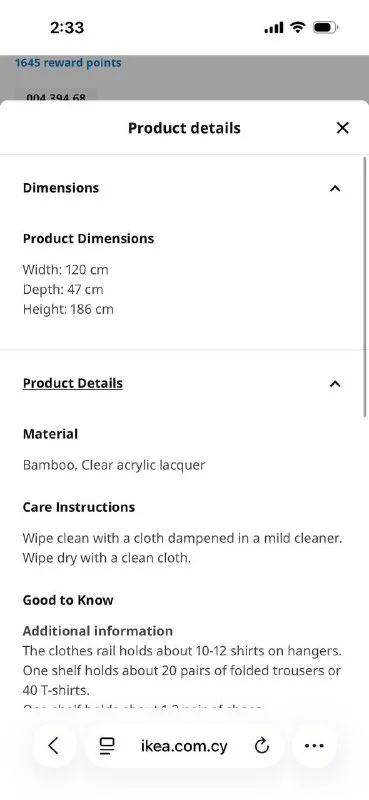Tap the 2:33 clock in status bar
Viewport: 369px width, 800px height.
67,28
